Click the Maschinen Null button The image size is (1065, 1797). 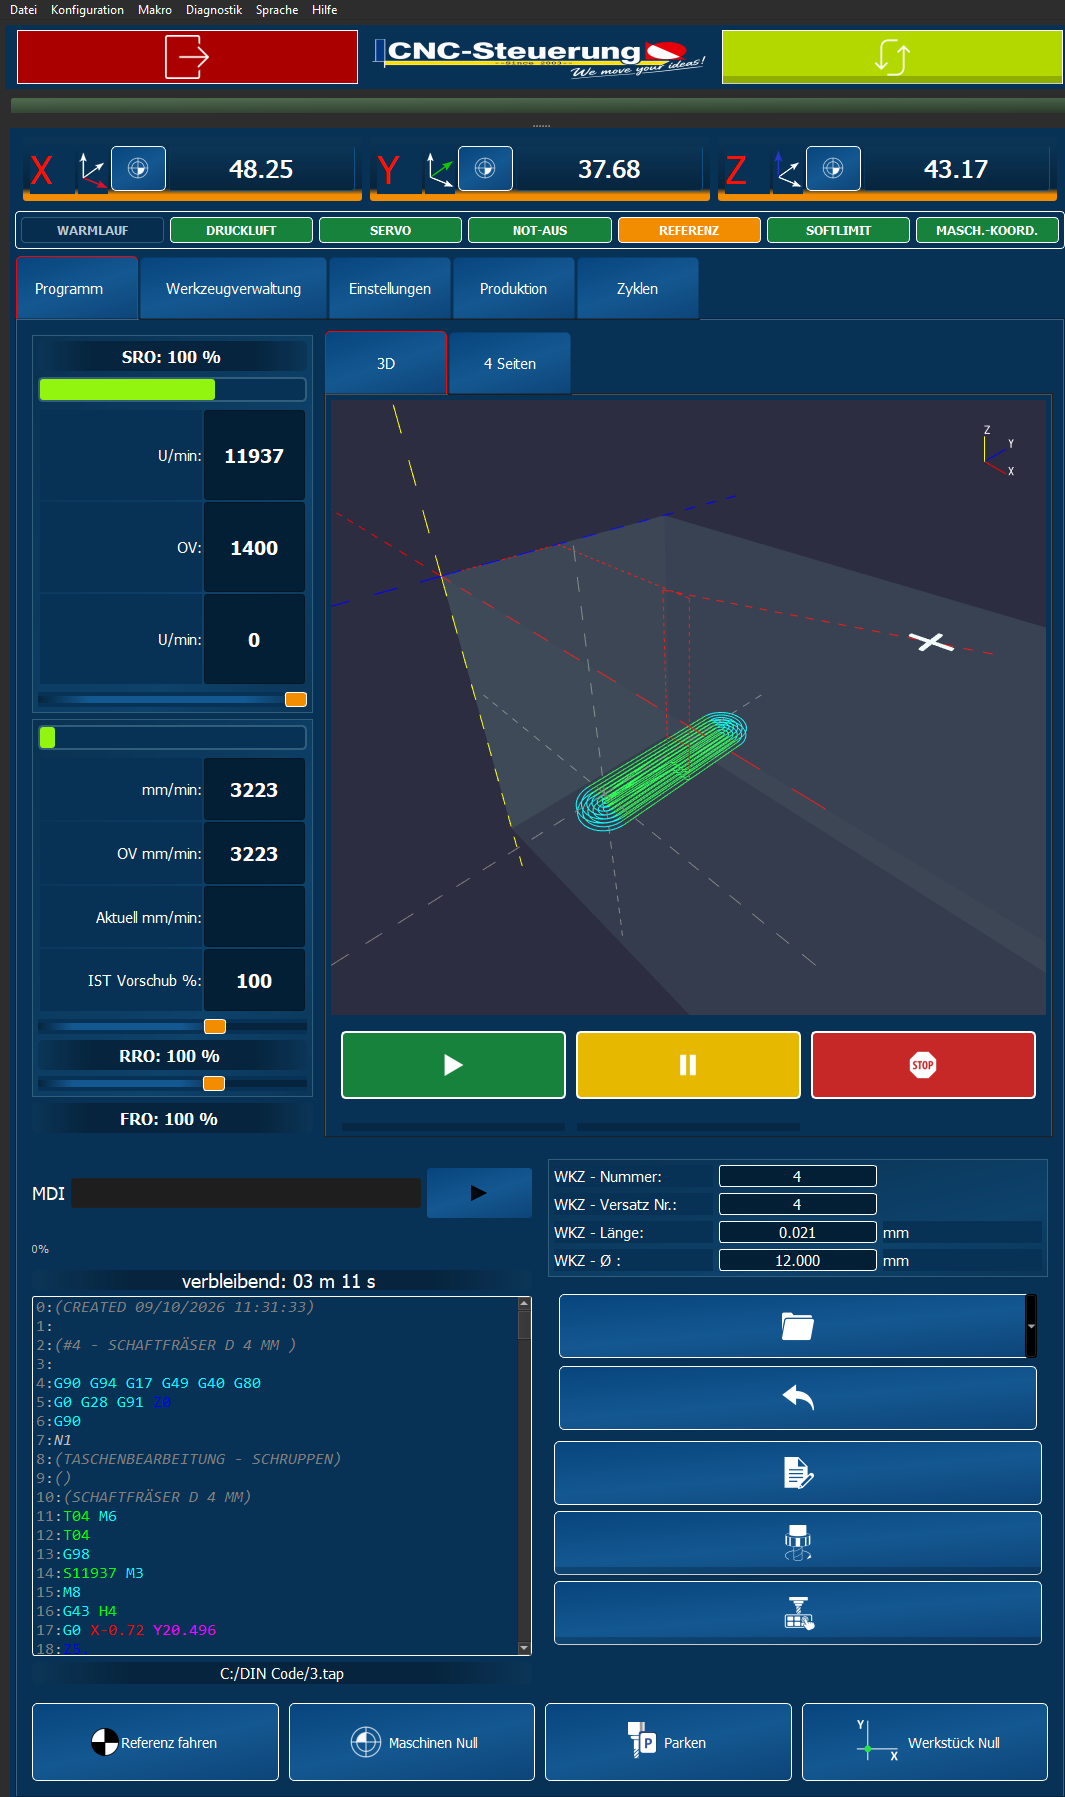(x=412, y=1742)
